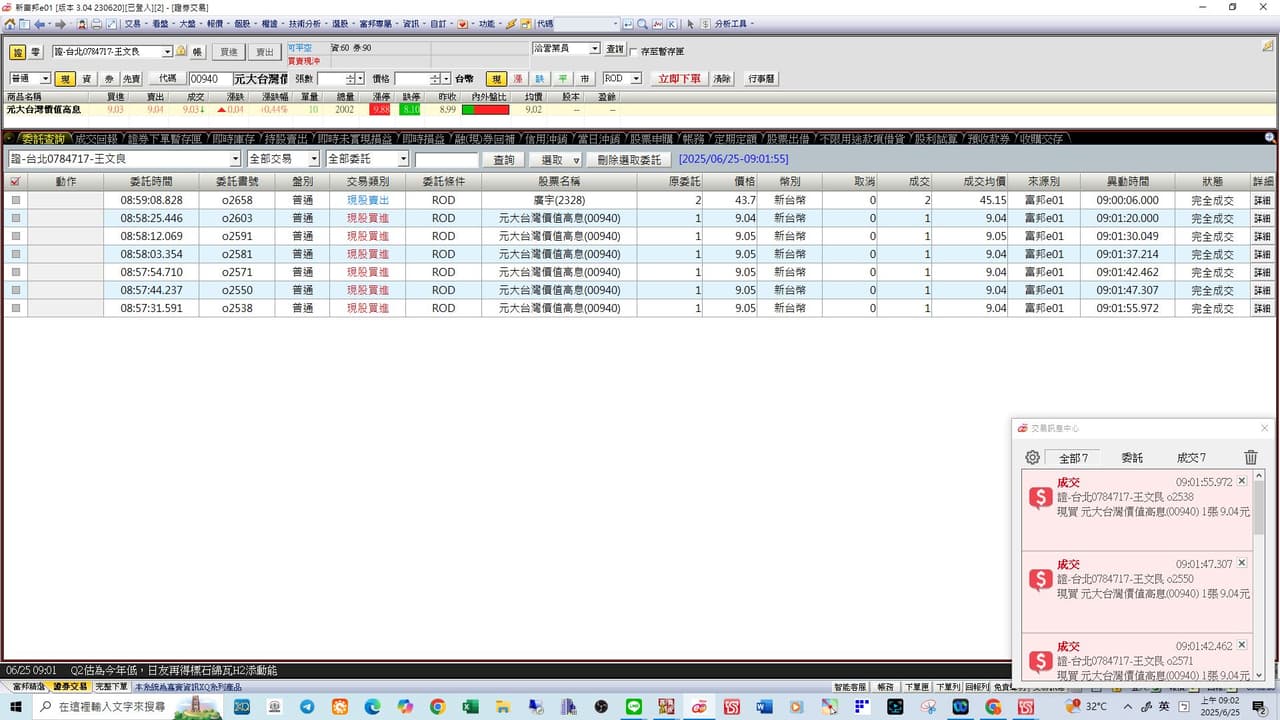
Task: Select 資 margin trade type
Action: pos(87,79)
